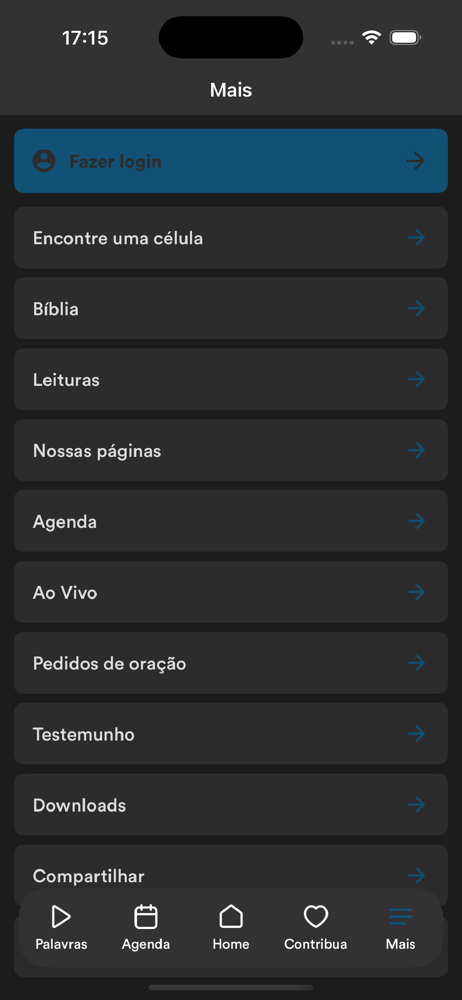Click the arrow icon on Fazer login
Image resolution: width=462 pixels, height=1000 pixels.
coord(415,161)
